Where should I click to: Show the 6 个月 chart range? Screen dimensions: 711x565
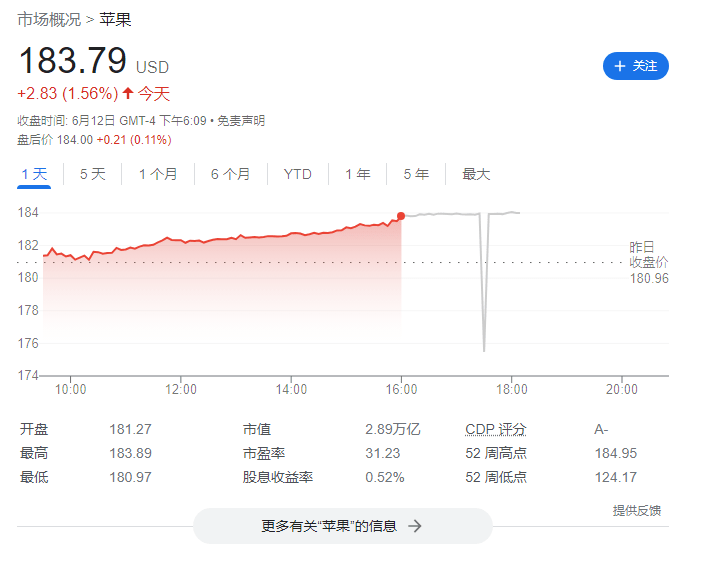tap(230, 174)
